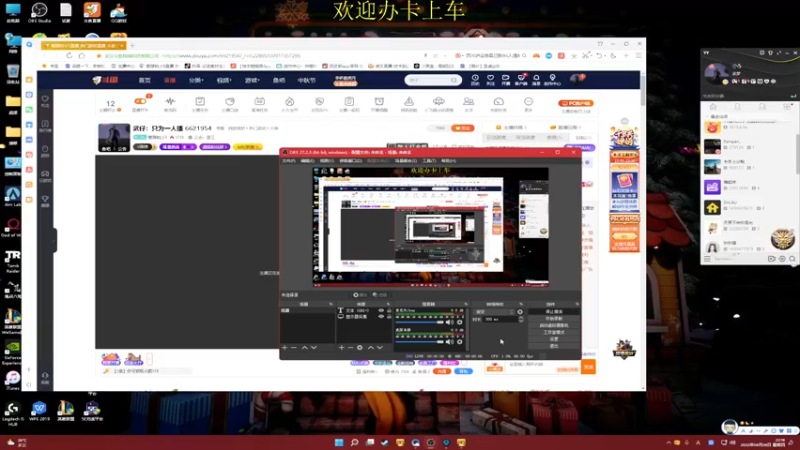
Task: Expand the Douyu games nav dropdown
Action: (252, 80)
